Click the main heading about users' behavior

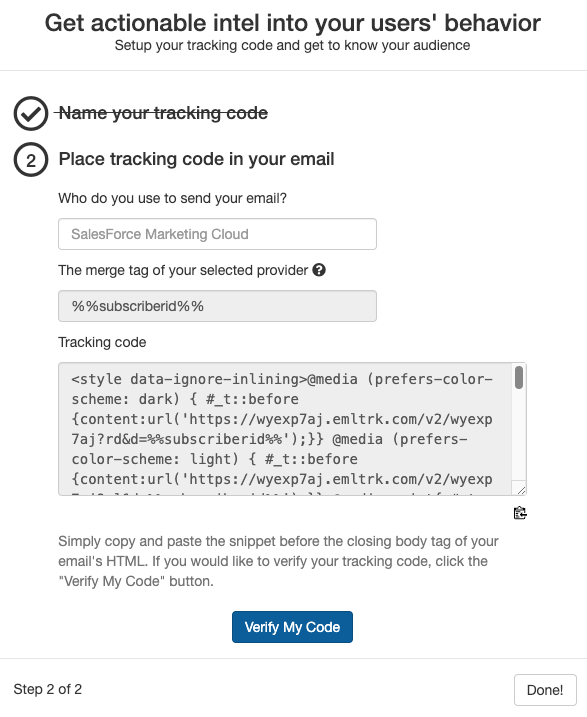[x=293, y=23]
